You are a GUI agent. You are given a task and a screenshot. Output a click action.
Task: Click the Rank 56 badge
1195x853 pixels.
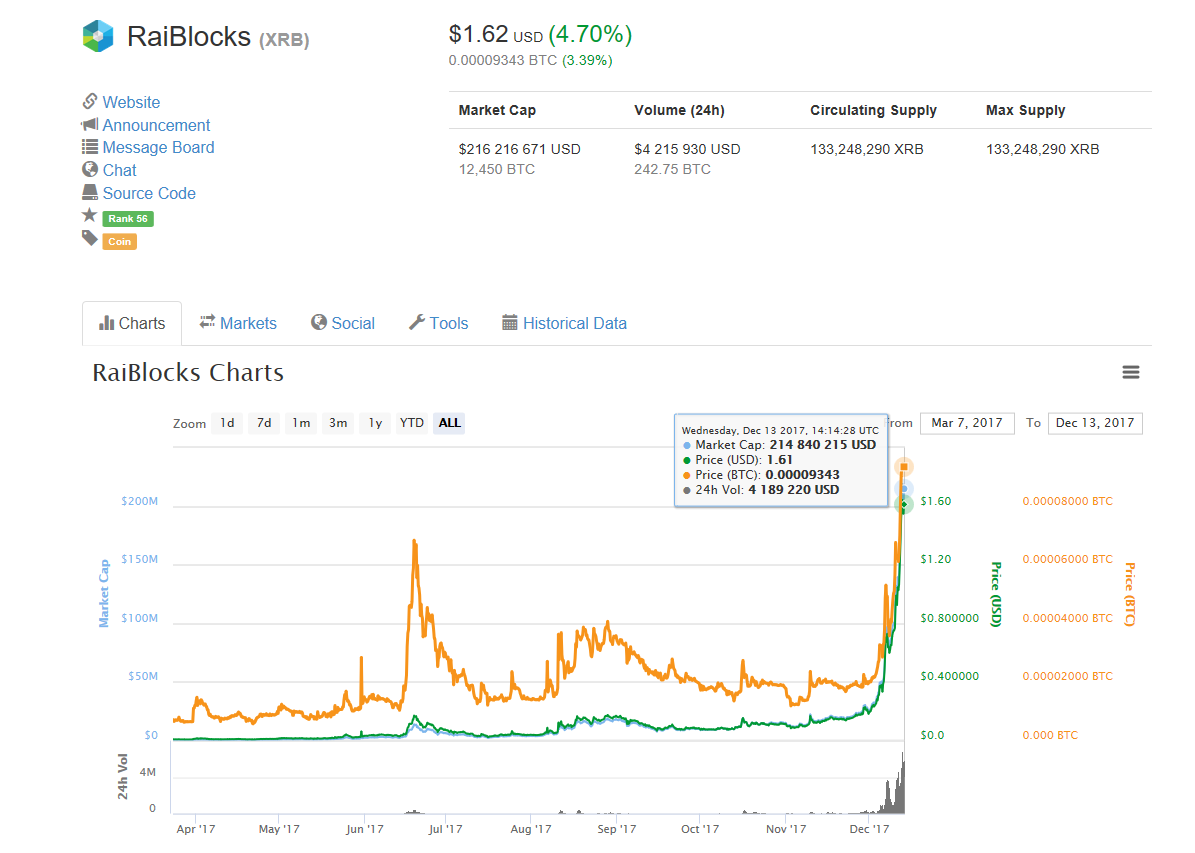coord(128,219)
